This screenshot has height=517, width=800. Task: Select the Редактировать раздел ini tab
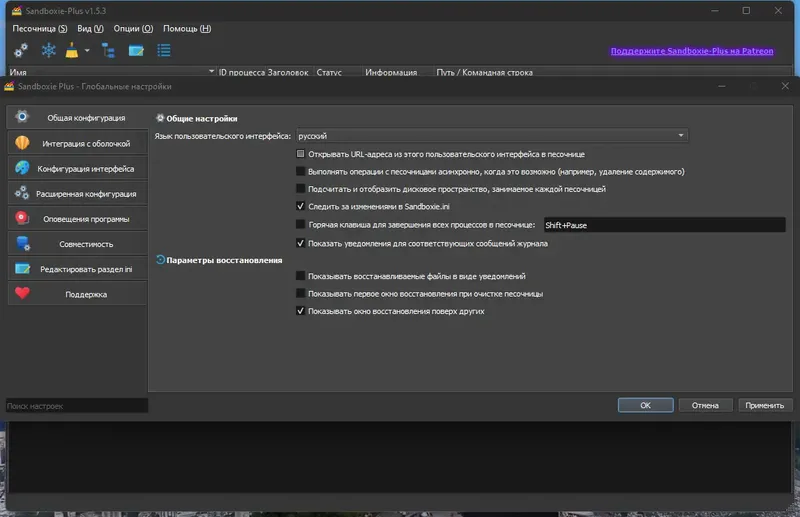78,269
